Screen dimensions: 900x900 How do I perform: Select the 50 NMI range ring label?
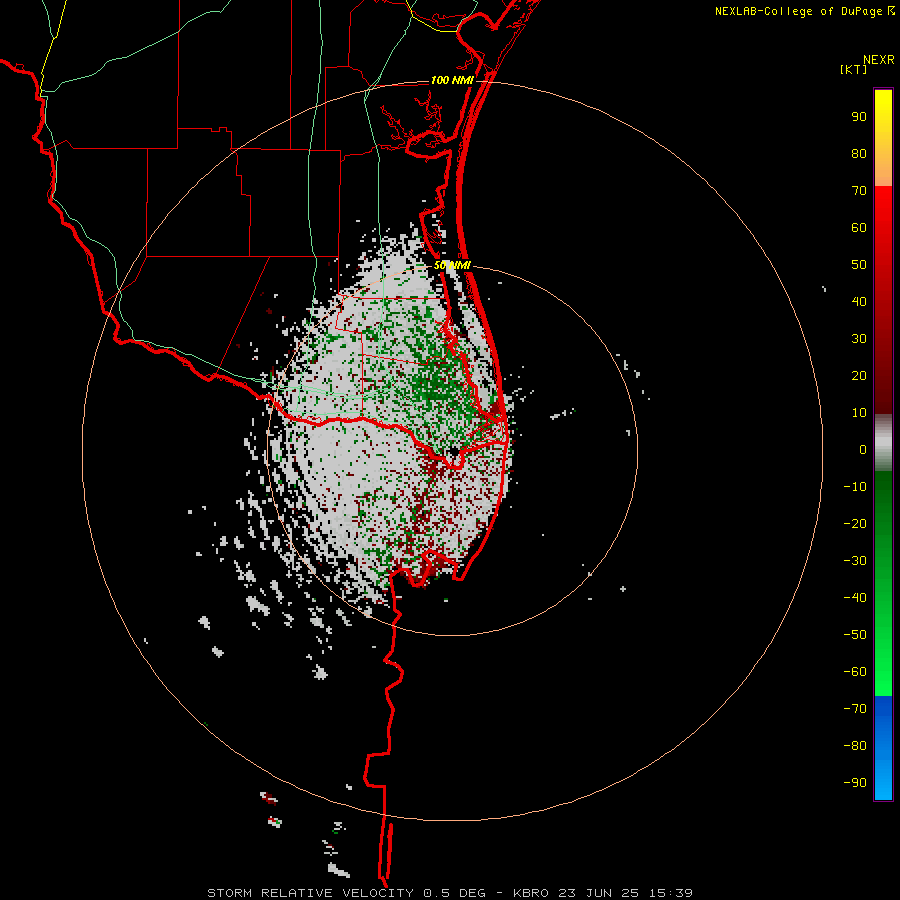tap(452, 265)
